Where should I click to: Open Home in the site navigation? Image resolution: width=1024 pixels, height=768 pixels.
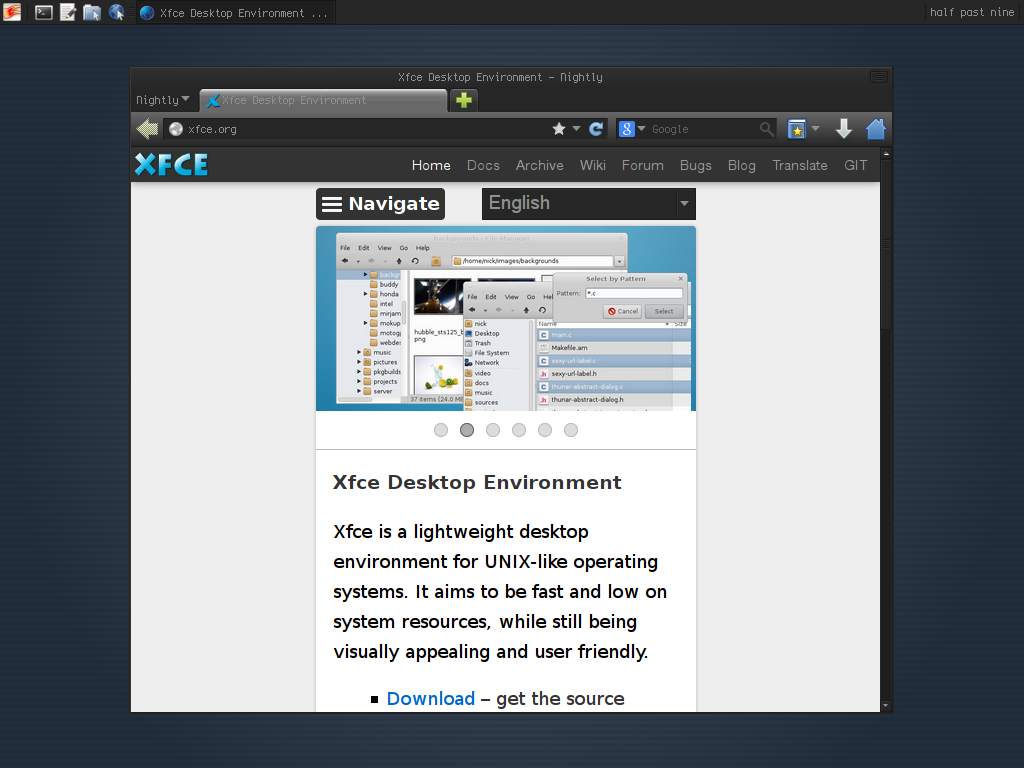point(431,166)
